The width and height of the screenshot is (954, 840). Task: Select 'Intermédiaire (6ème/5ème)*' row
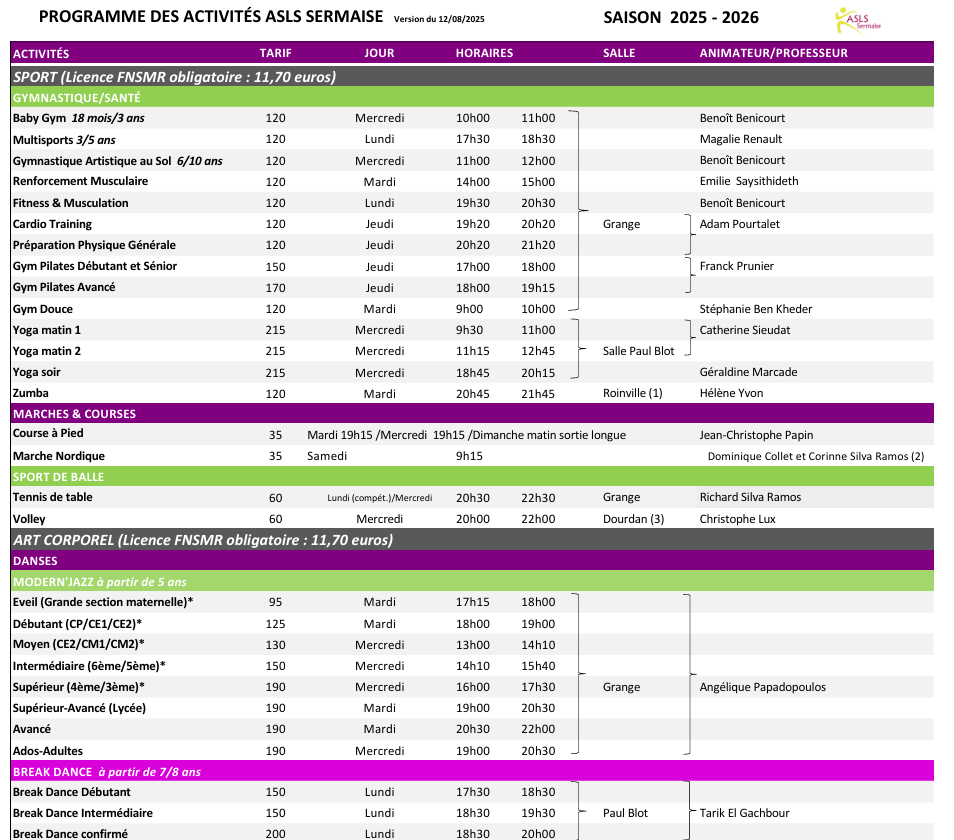click(x=89, y=666)
